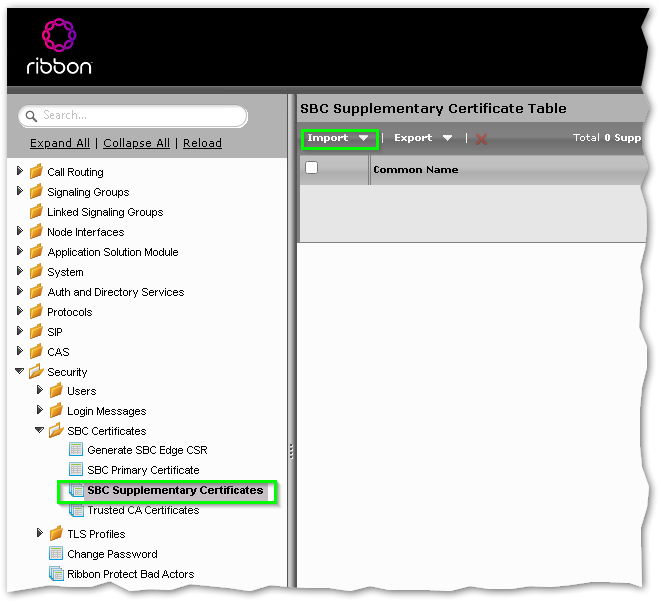Click the Ribbon logo in the header
The height and width of the screenshot is (603, 661).
tap(59, 46)
